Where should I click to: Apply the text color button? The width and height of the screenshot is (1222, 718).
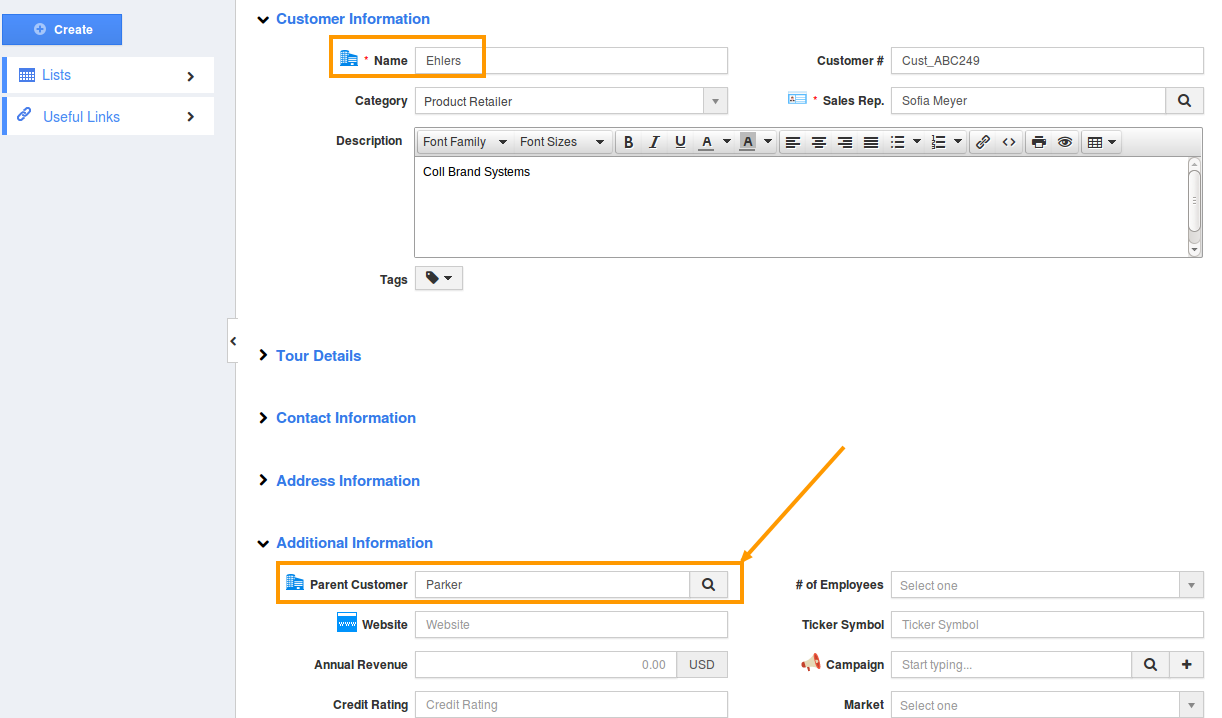coord(706,142)
